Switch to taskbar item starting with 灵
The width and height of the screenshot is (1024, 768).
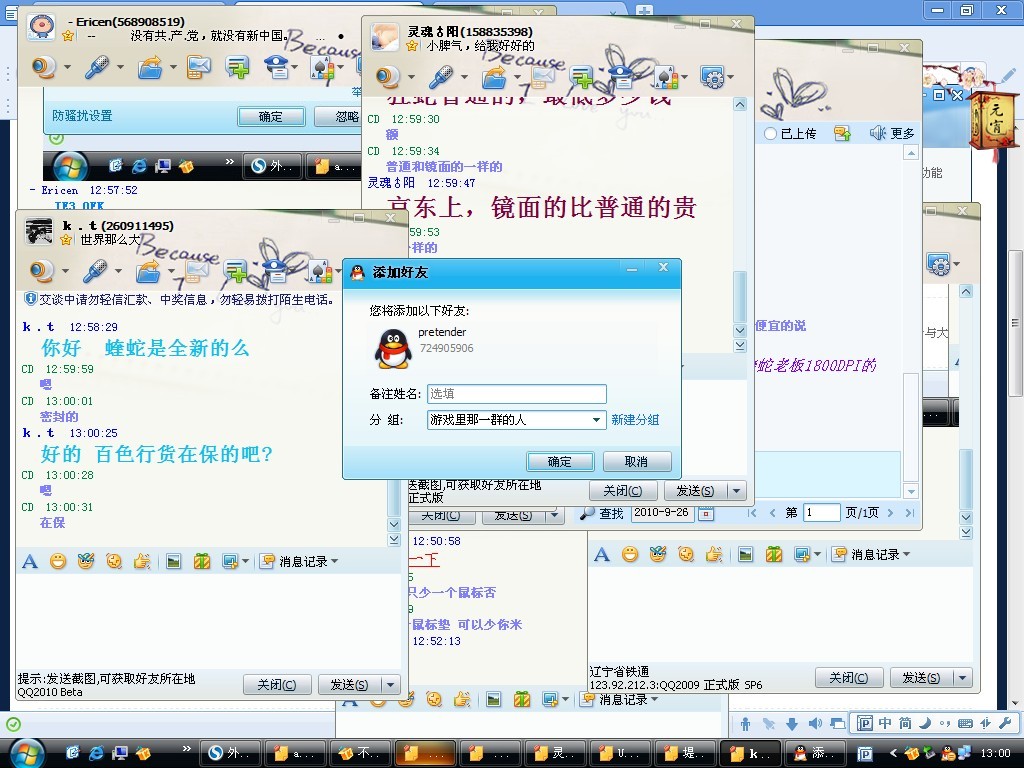pyautogui.click(x=554, y=753)
